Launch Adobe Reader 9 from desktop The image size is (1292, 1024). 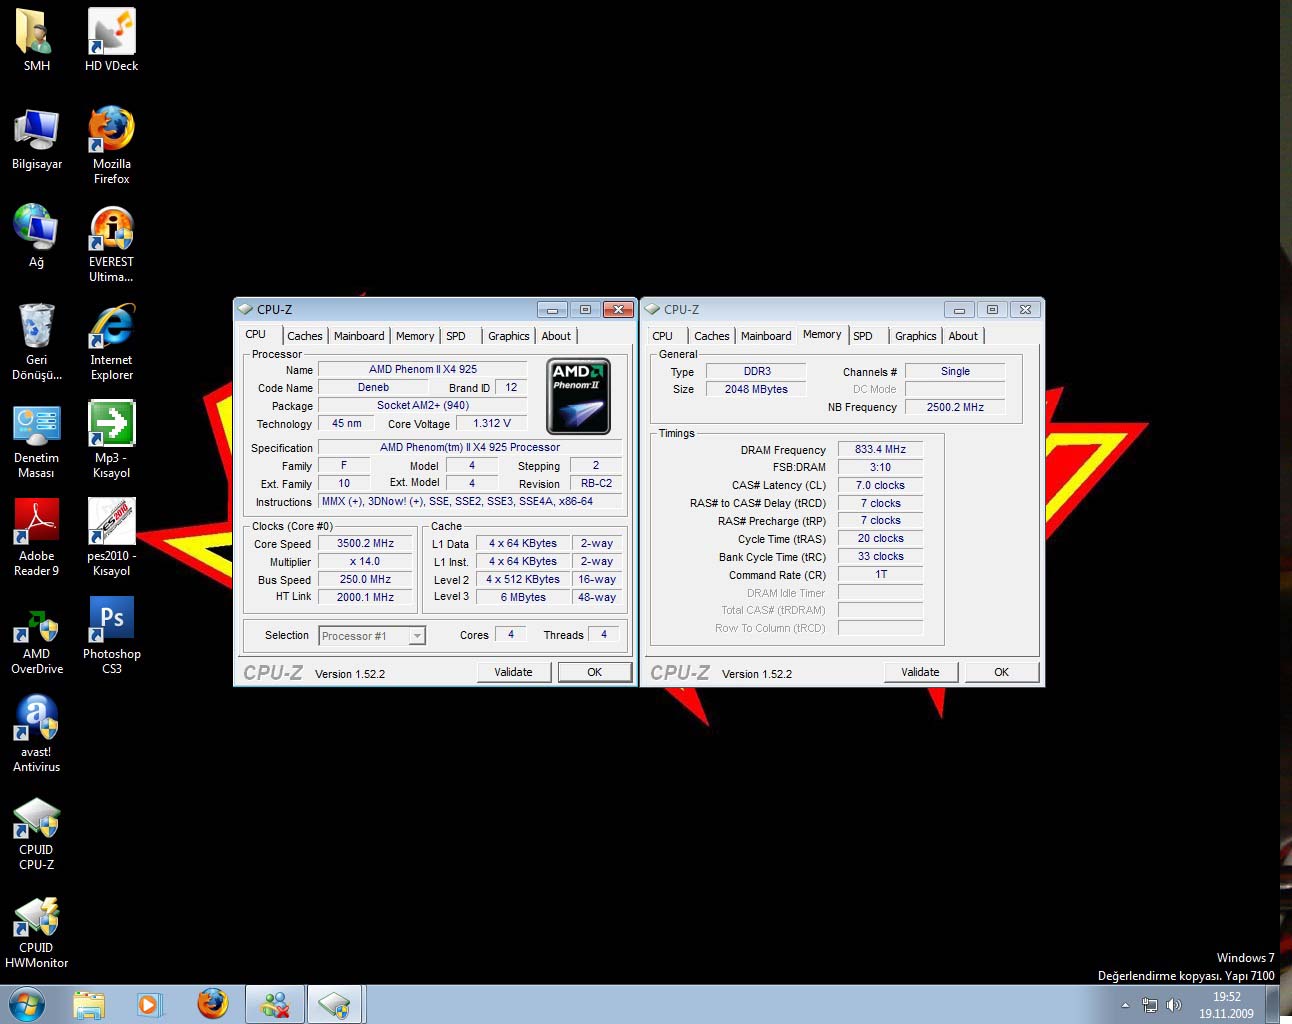click(x=36, y=537)
